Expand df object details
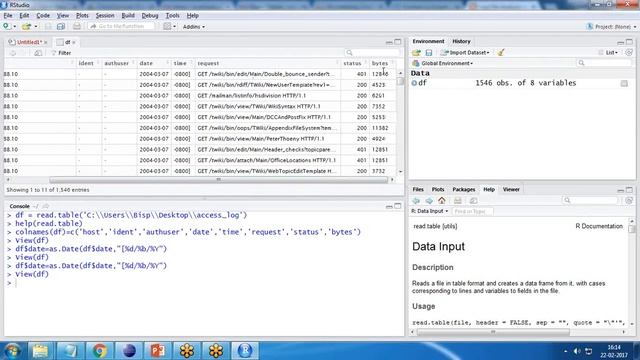640x360 pixels. click(x=414, y=83)
